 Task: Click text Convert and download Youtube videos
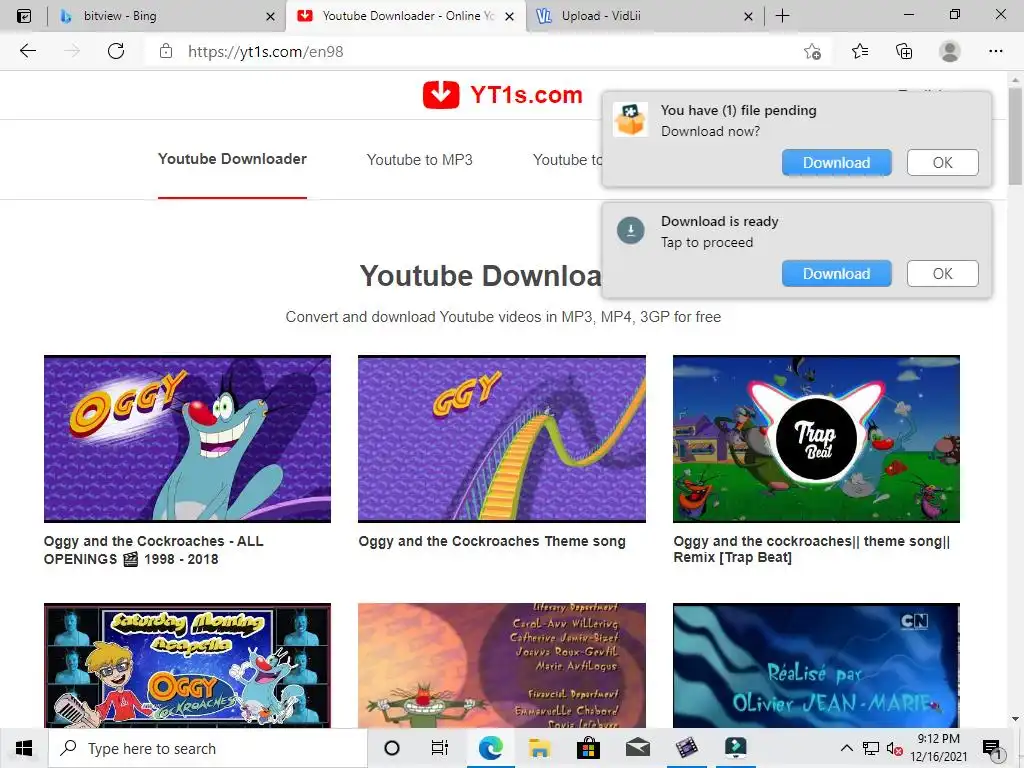pos(503,317)
